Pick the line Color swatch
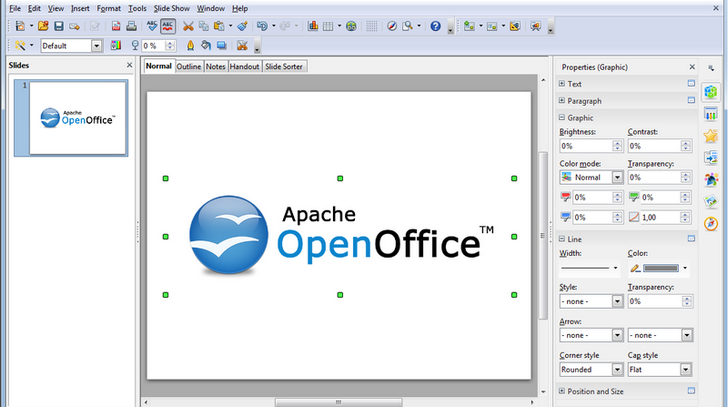The height and width of the screenshot is (407, 728). tap(661, 268)
